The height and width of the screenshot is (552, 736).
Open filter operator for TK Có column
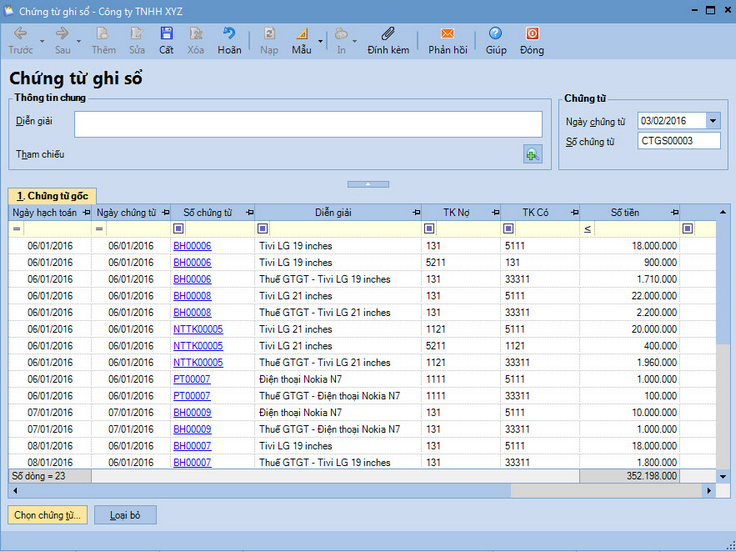click(x=508, y=229)
